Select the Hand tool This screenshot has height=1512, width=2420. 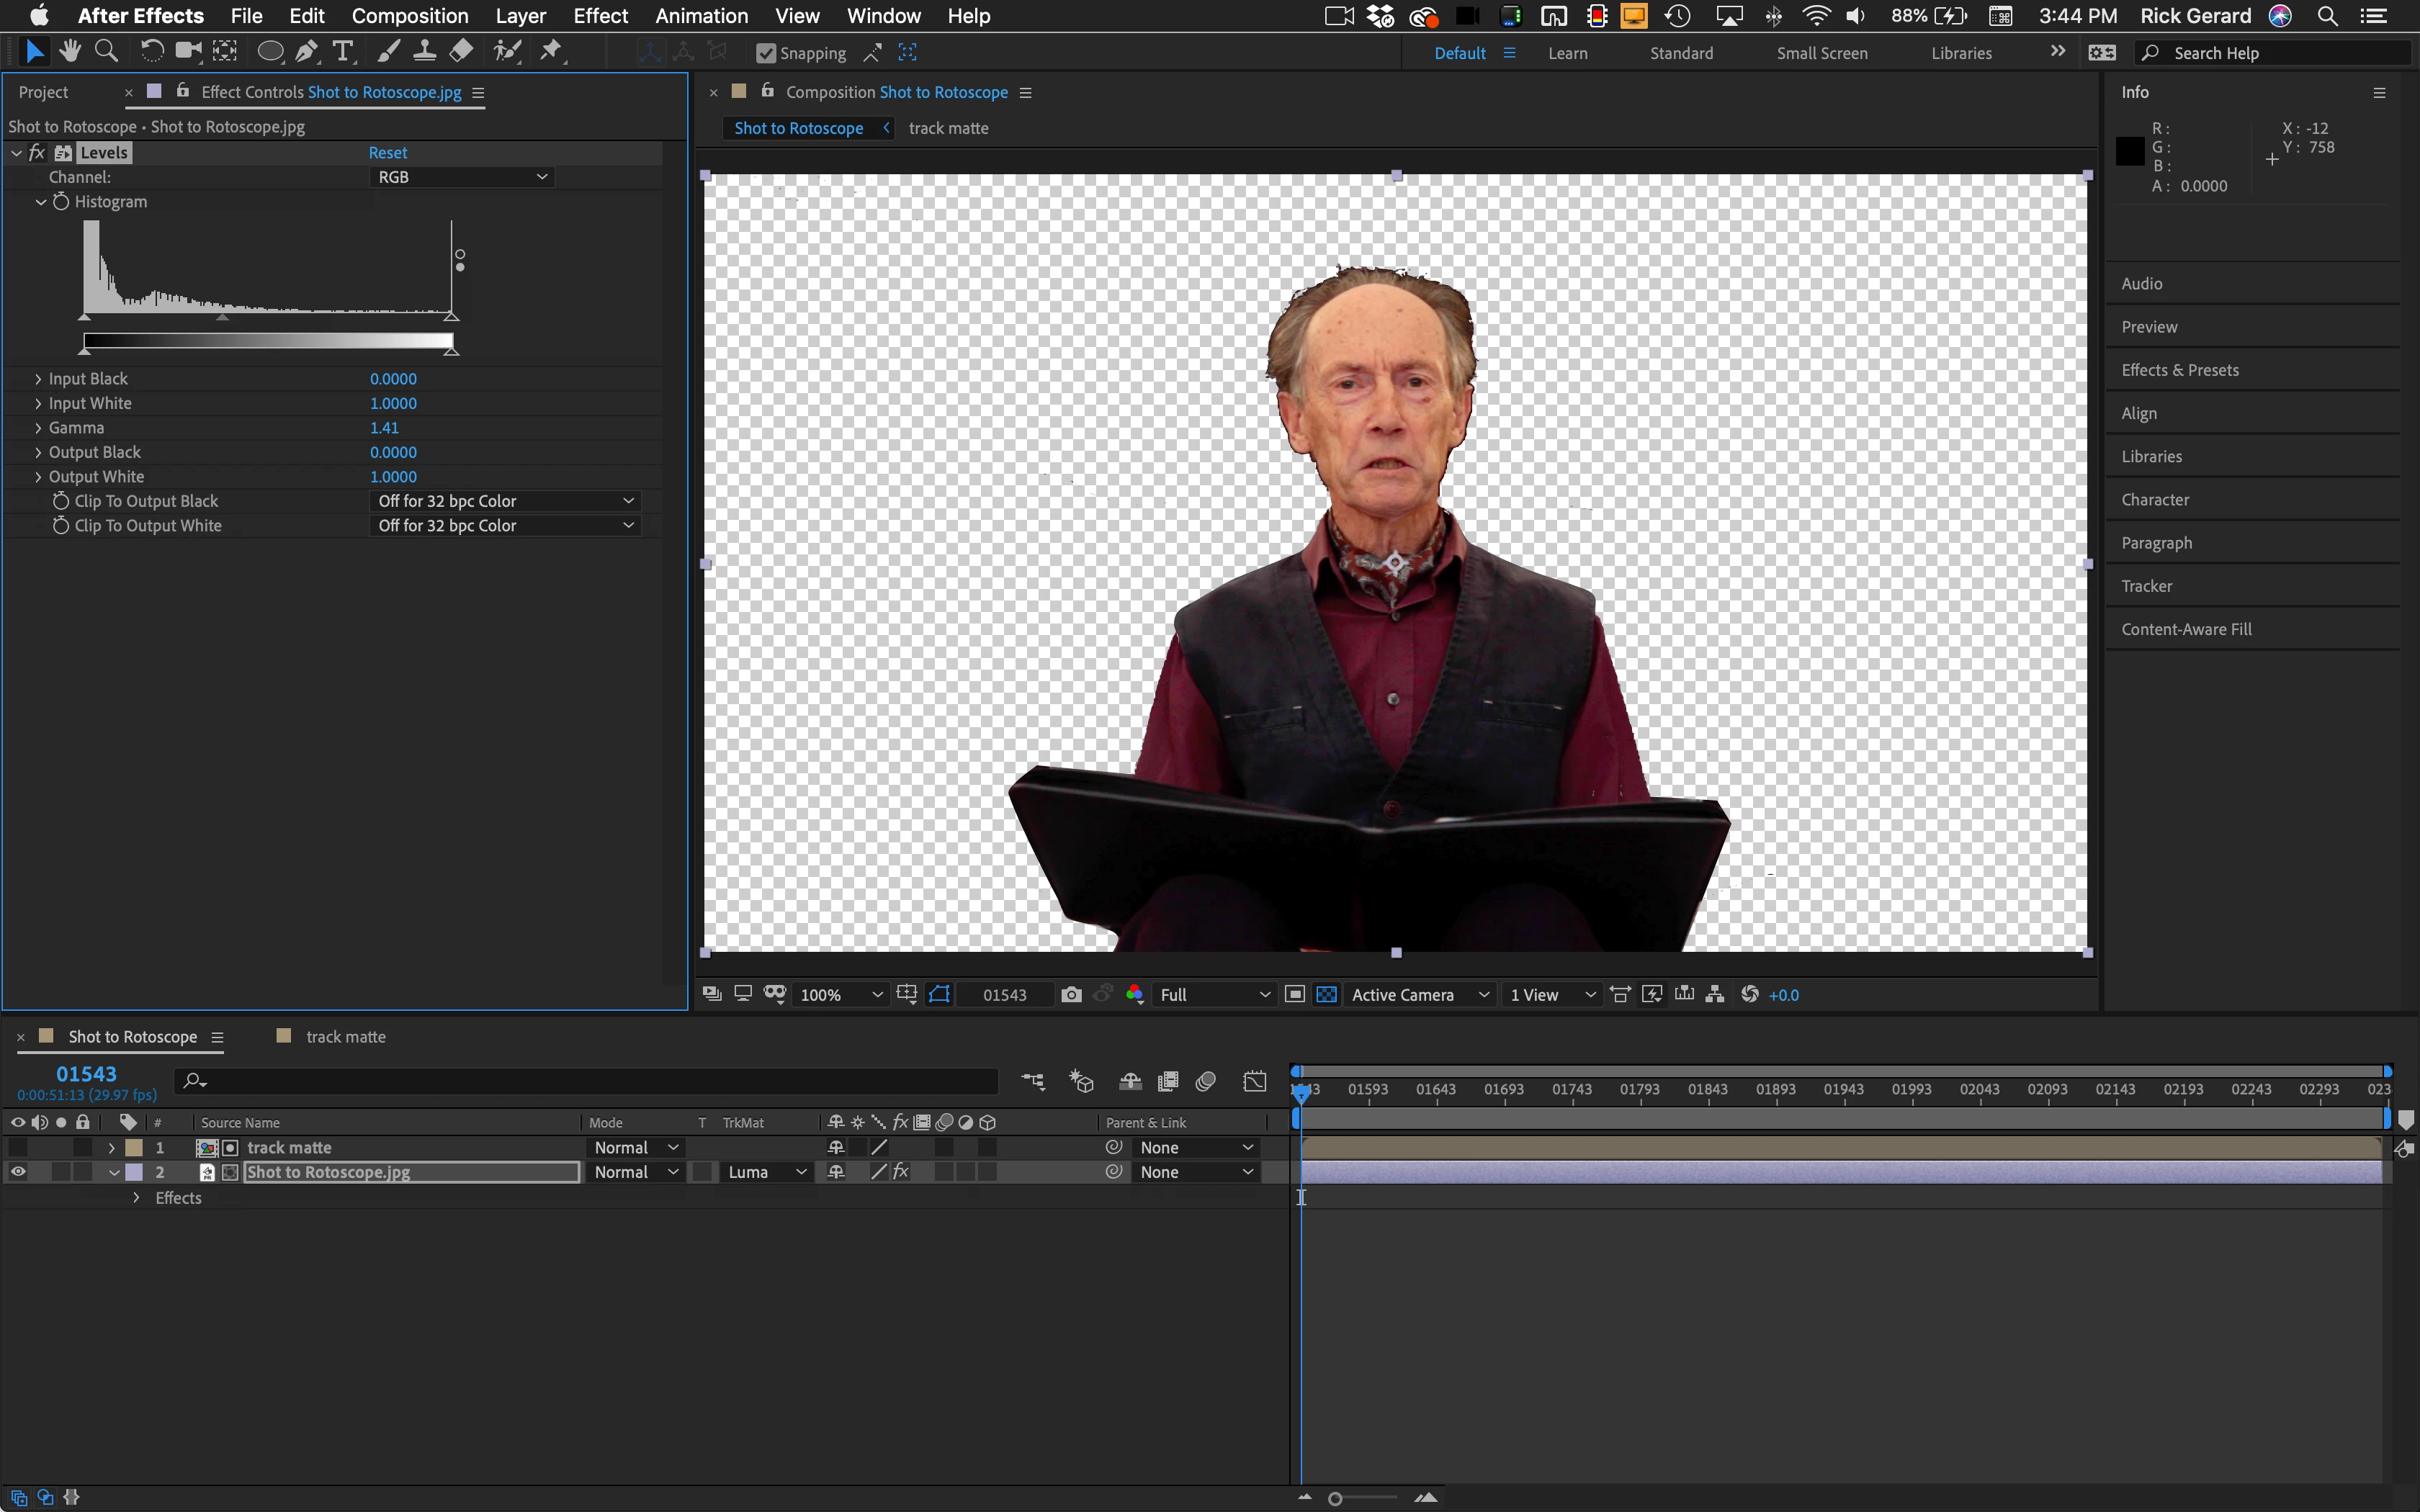point(70,51)
